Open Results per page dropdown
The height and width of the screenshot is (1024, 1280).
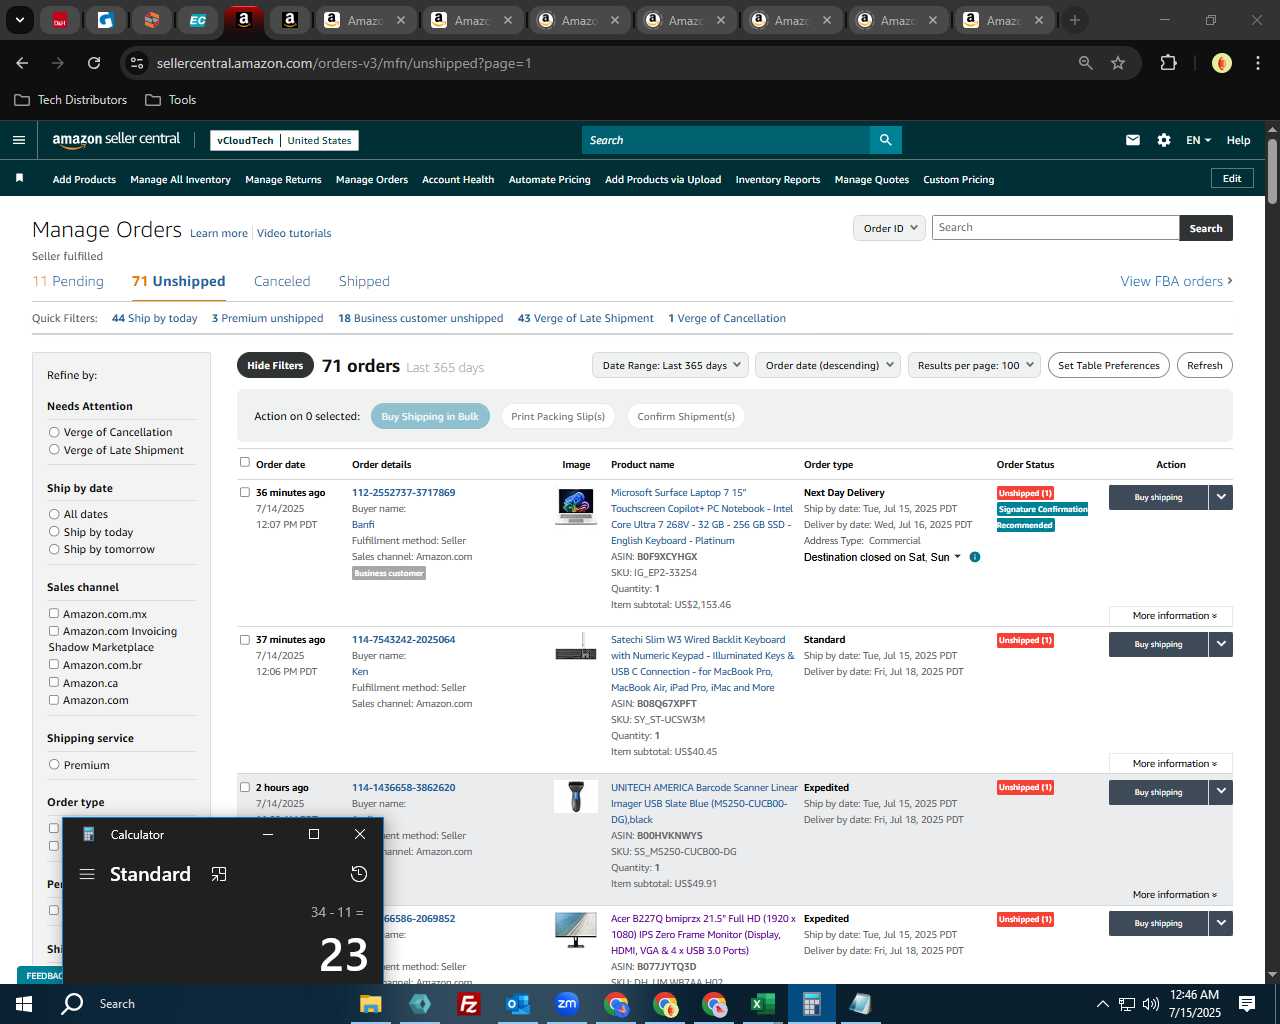point(974,365)
